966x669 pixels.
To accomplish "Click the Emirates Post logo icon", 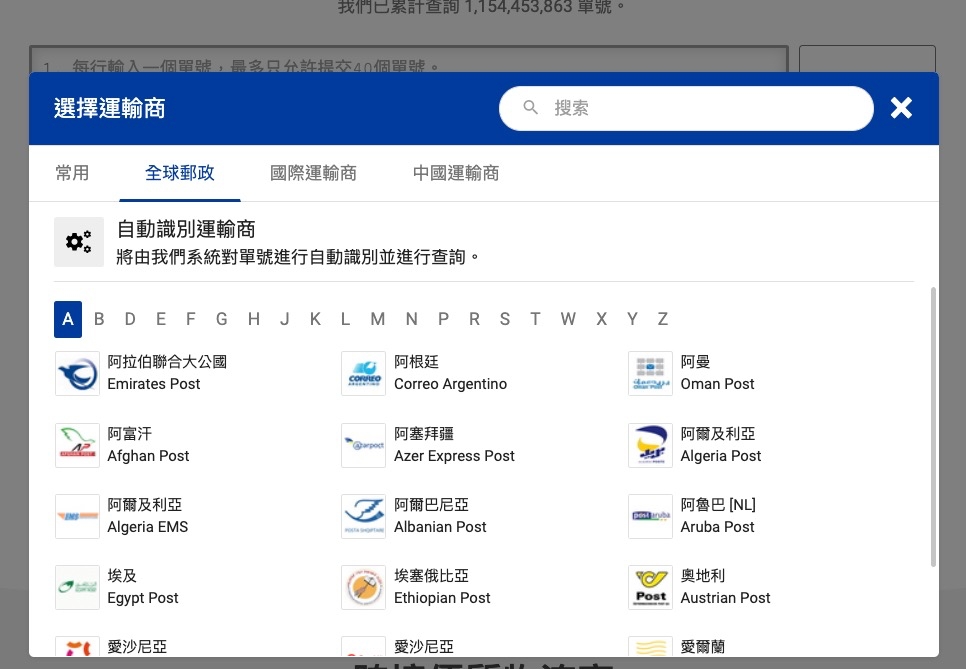I will point(77,374).
